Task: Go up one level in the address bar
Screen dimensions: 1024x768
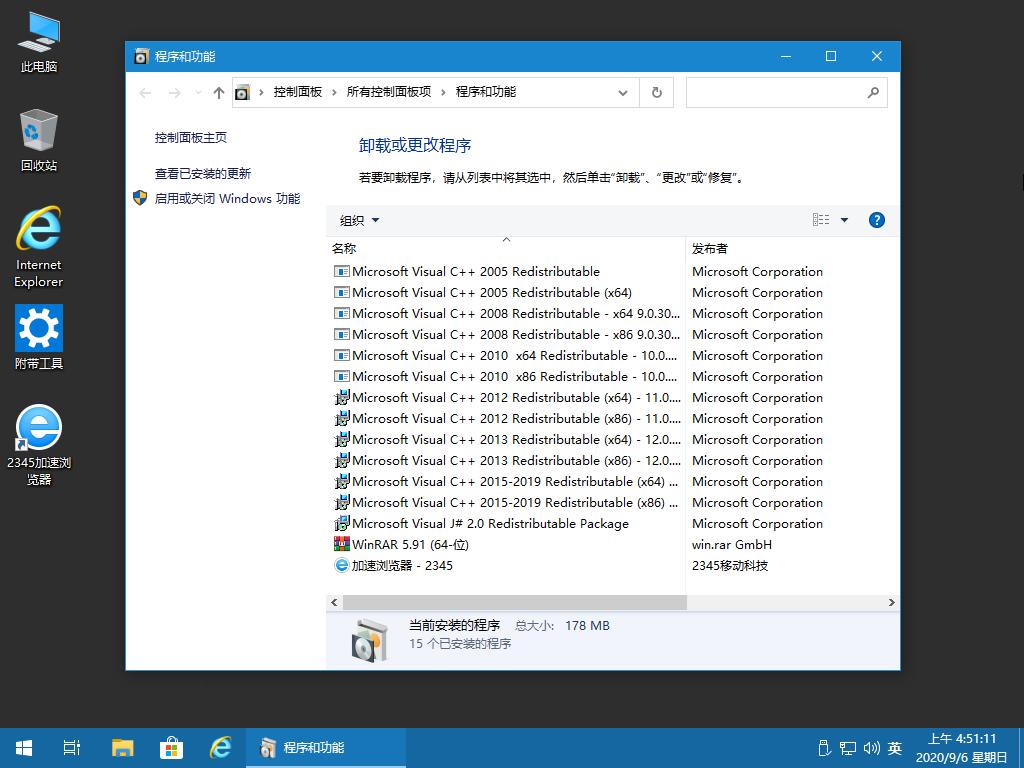Action: tap(219, 93)
